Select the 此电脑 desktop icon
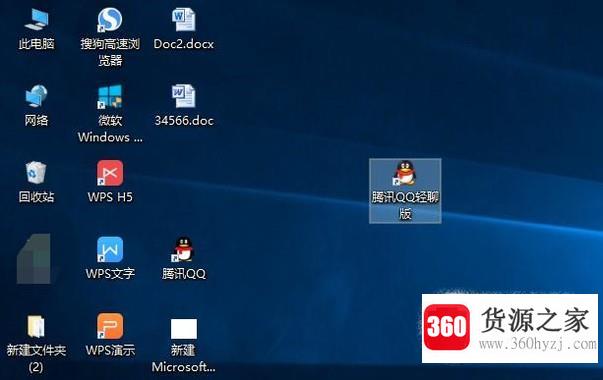 (x=36, y=19)
